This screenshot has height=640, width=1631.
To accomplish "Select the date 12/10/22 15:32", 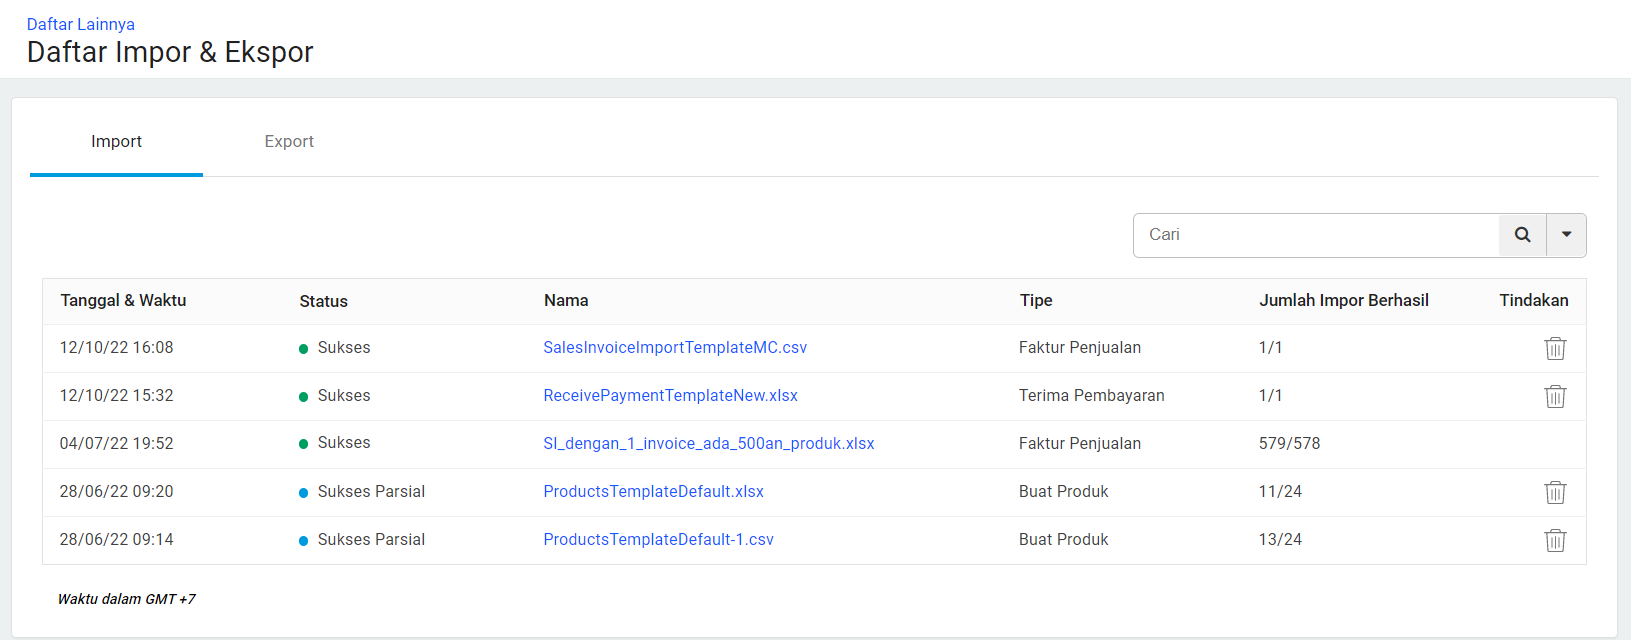I will point(116,396).
